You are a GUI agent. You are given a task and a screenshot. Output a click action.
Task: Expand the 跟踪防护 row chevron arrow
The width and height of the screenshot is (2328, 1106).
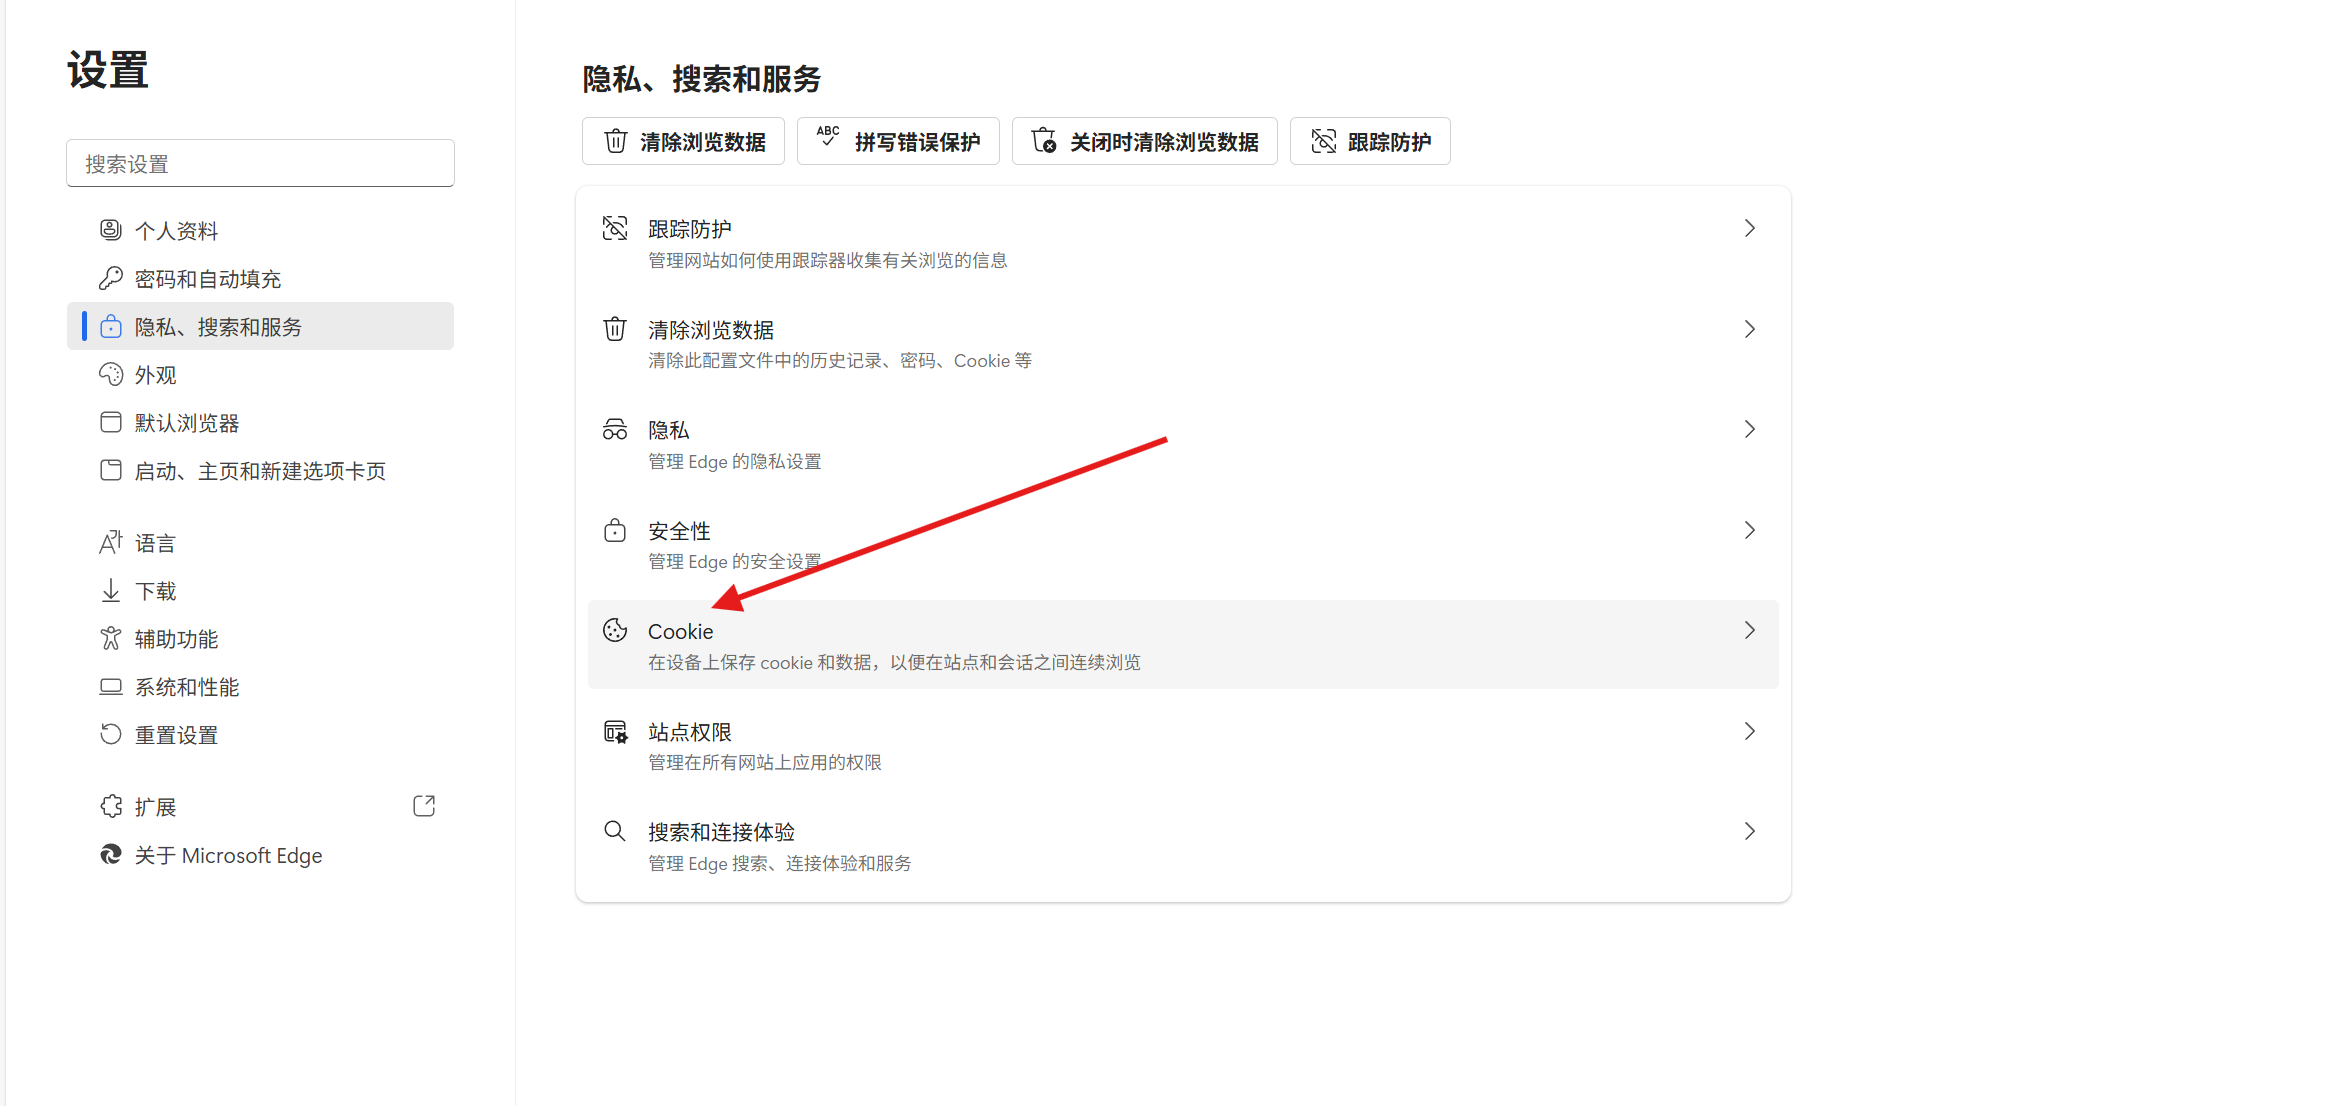pyautogui.click(x=1749, y=228)
